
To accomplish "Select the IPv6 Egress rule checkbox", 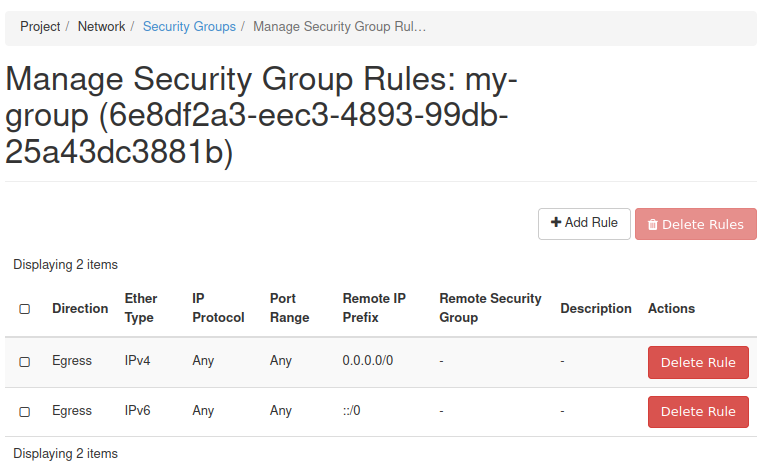I will pyautogui.click(x=25, y=411).
